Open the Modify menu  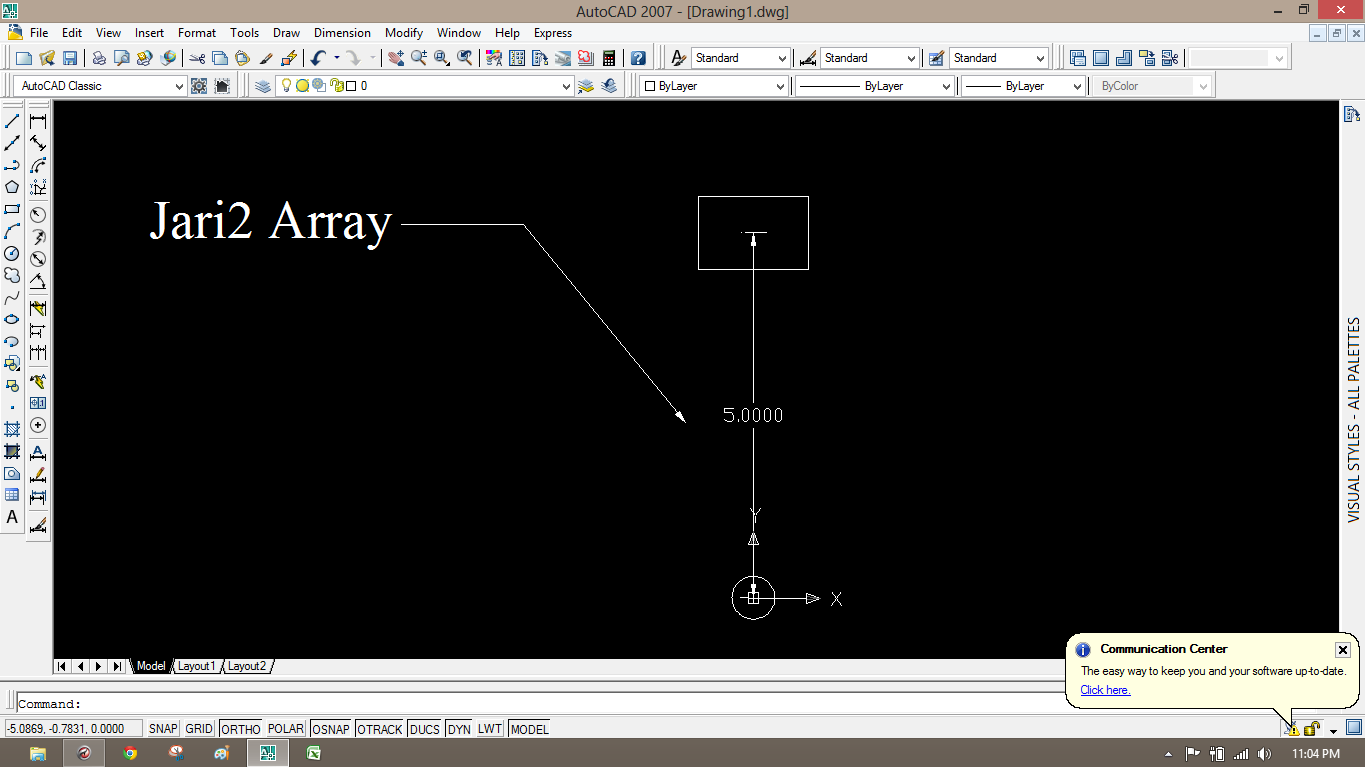tap(404, 33)
